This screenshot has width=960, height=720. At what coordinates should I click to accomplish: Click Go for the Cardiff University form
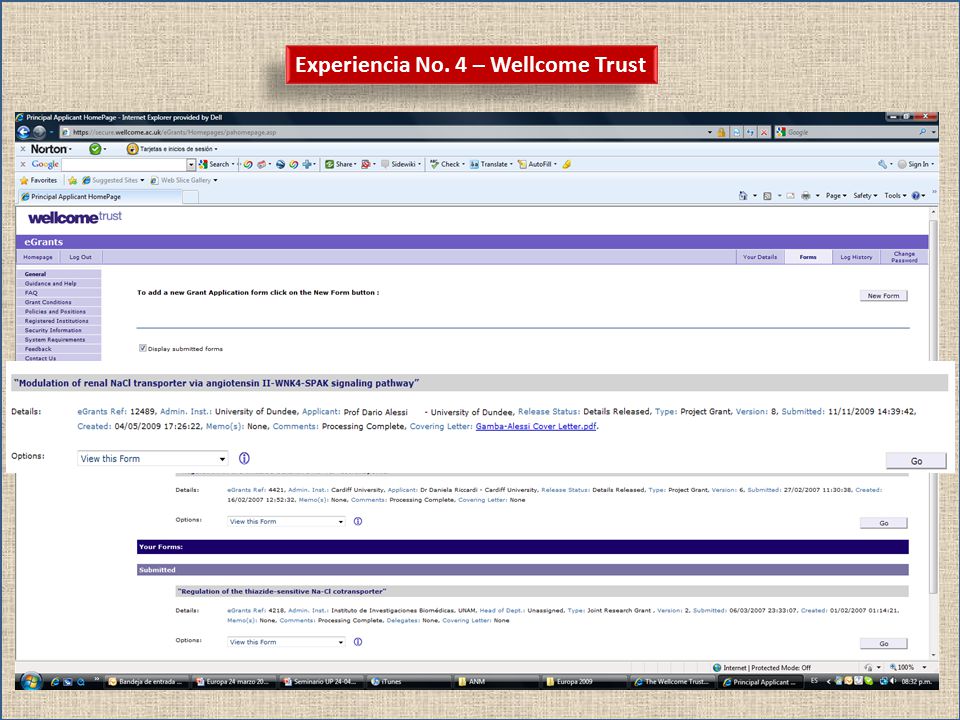click(883, 523)
